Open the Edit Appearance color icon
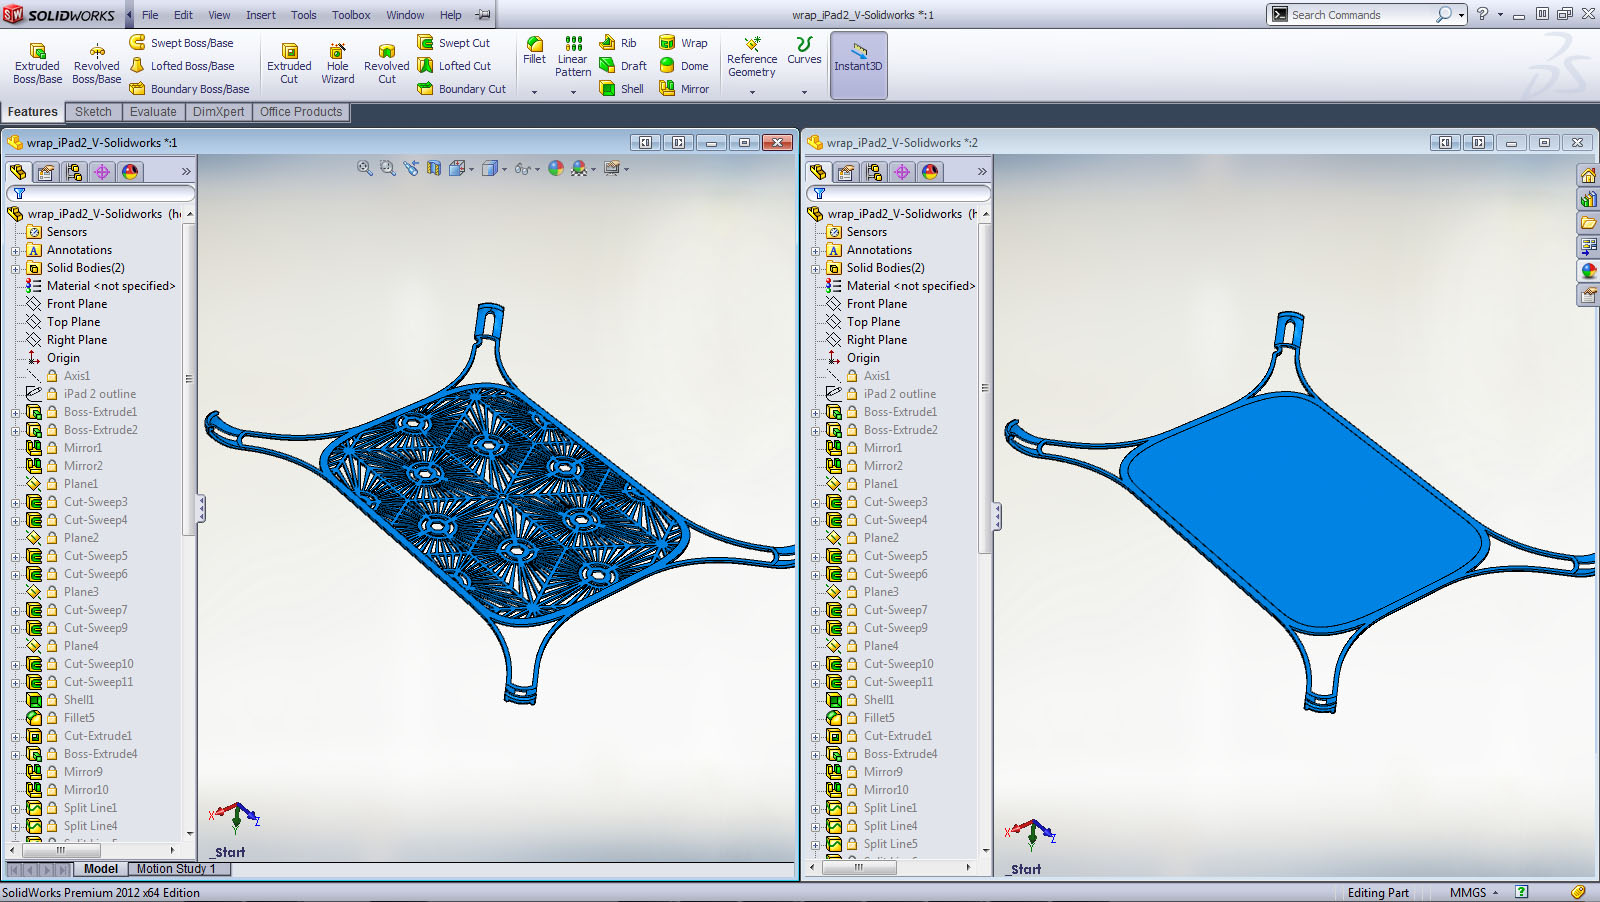 pyautogui.click(x=556, y=169)
